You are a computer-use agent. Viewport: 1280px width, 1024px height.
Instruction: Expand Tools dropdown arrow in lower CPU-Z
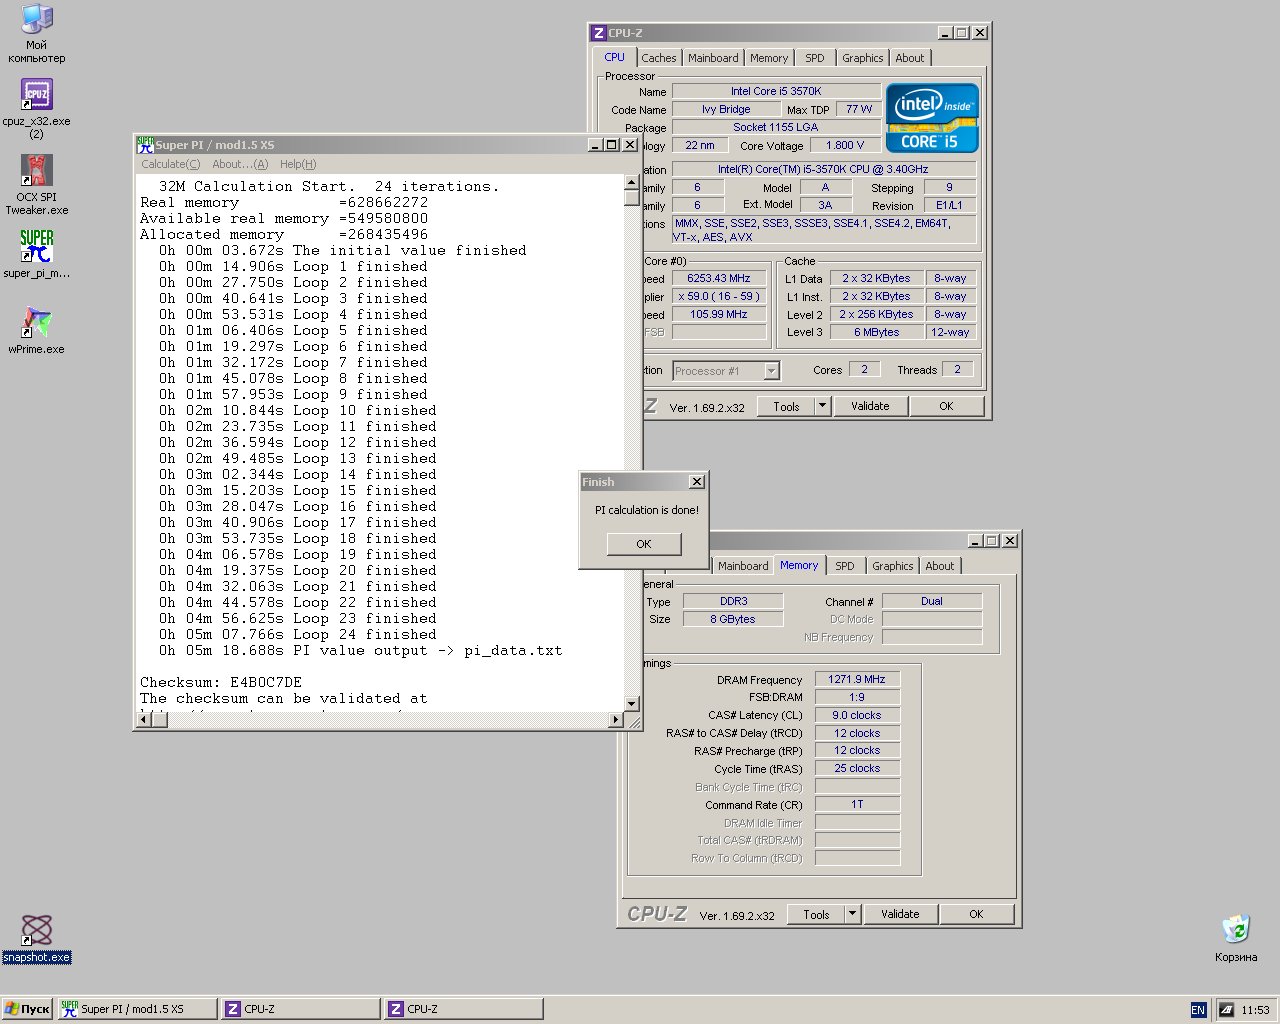coord(853,914)
